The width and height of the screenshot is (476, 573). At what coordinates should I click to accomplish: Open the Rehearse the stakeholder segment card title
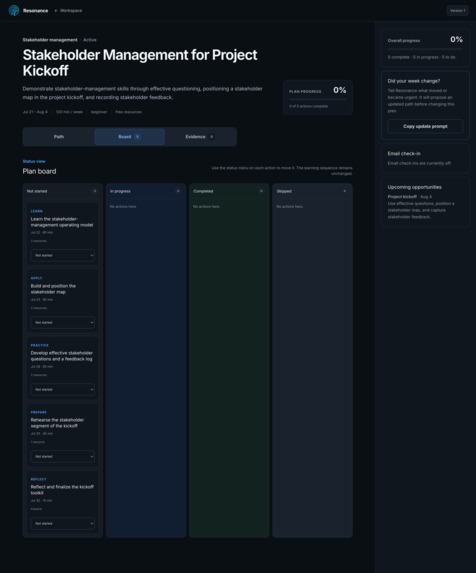pyautogui.click(x=57, y=423)
